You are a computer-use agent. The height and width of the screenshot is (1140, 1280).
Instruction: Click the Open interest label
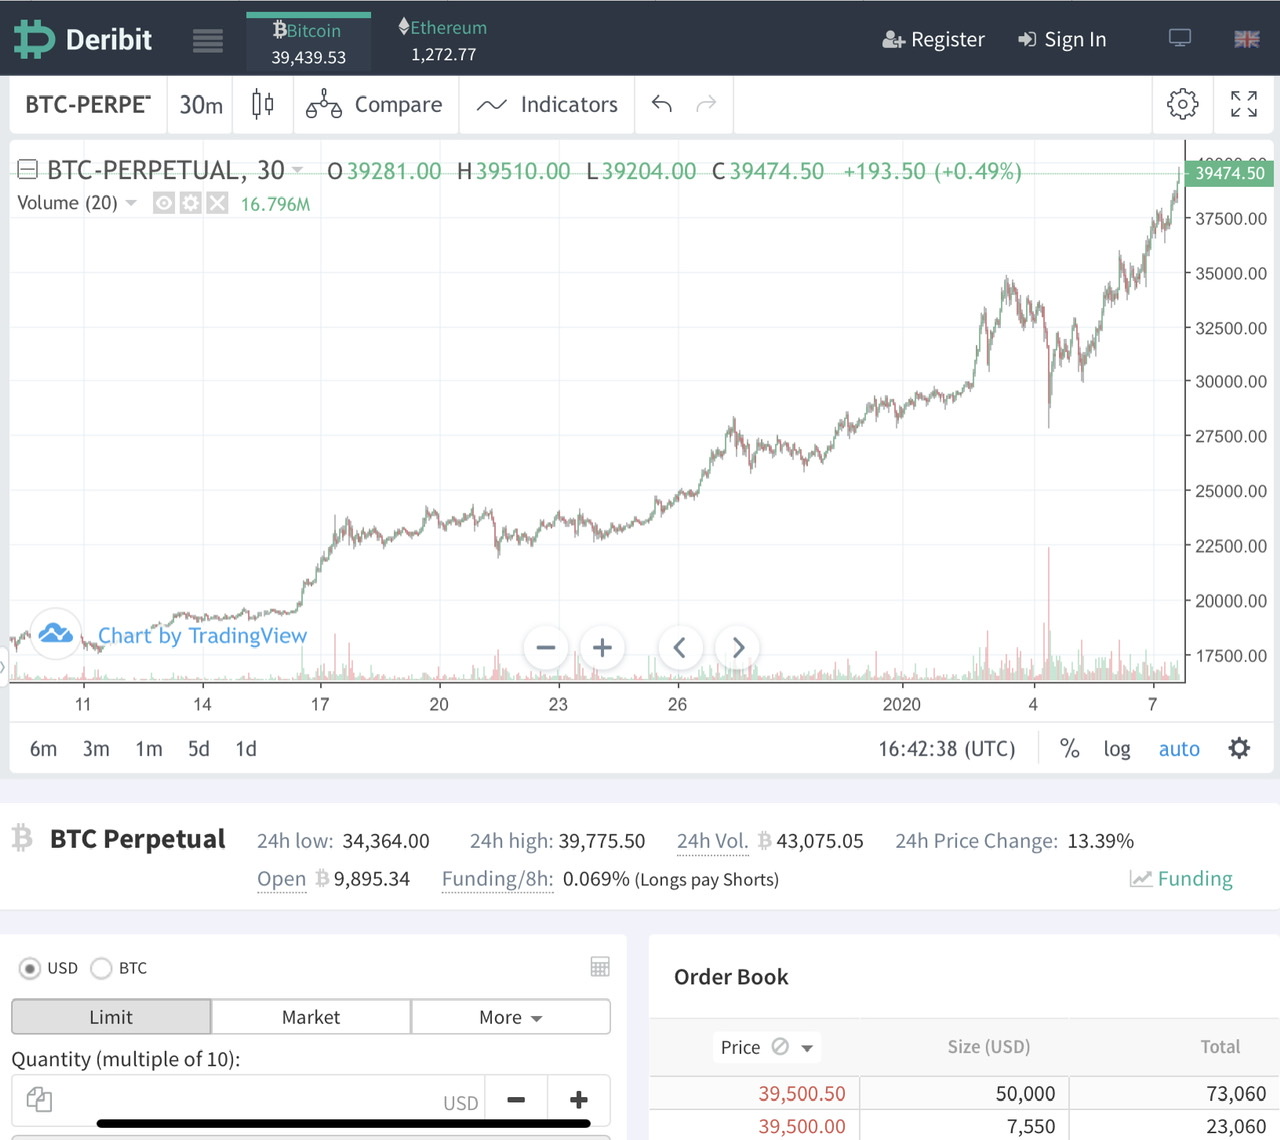click(x=281, y=879)
